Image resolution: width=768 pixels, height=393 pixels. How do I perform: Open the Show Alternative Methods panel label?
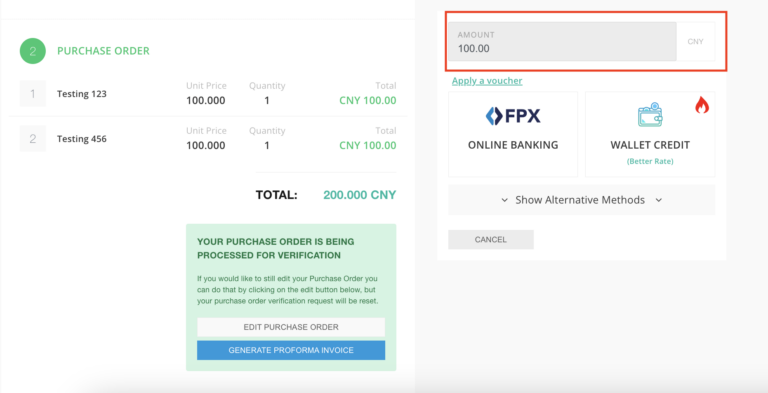(x=580, y=200)
